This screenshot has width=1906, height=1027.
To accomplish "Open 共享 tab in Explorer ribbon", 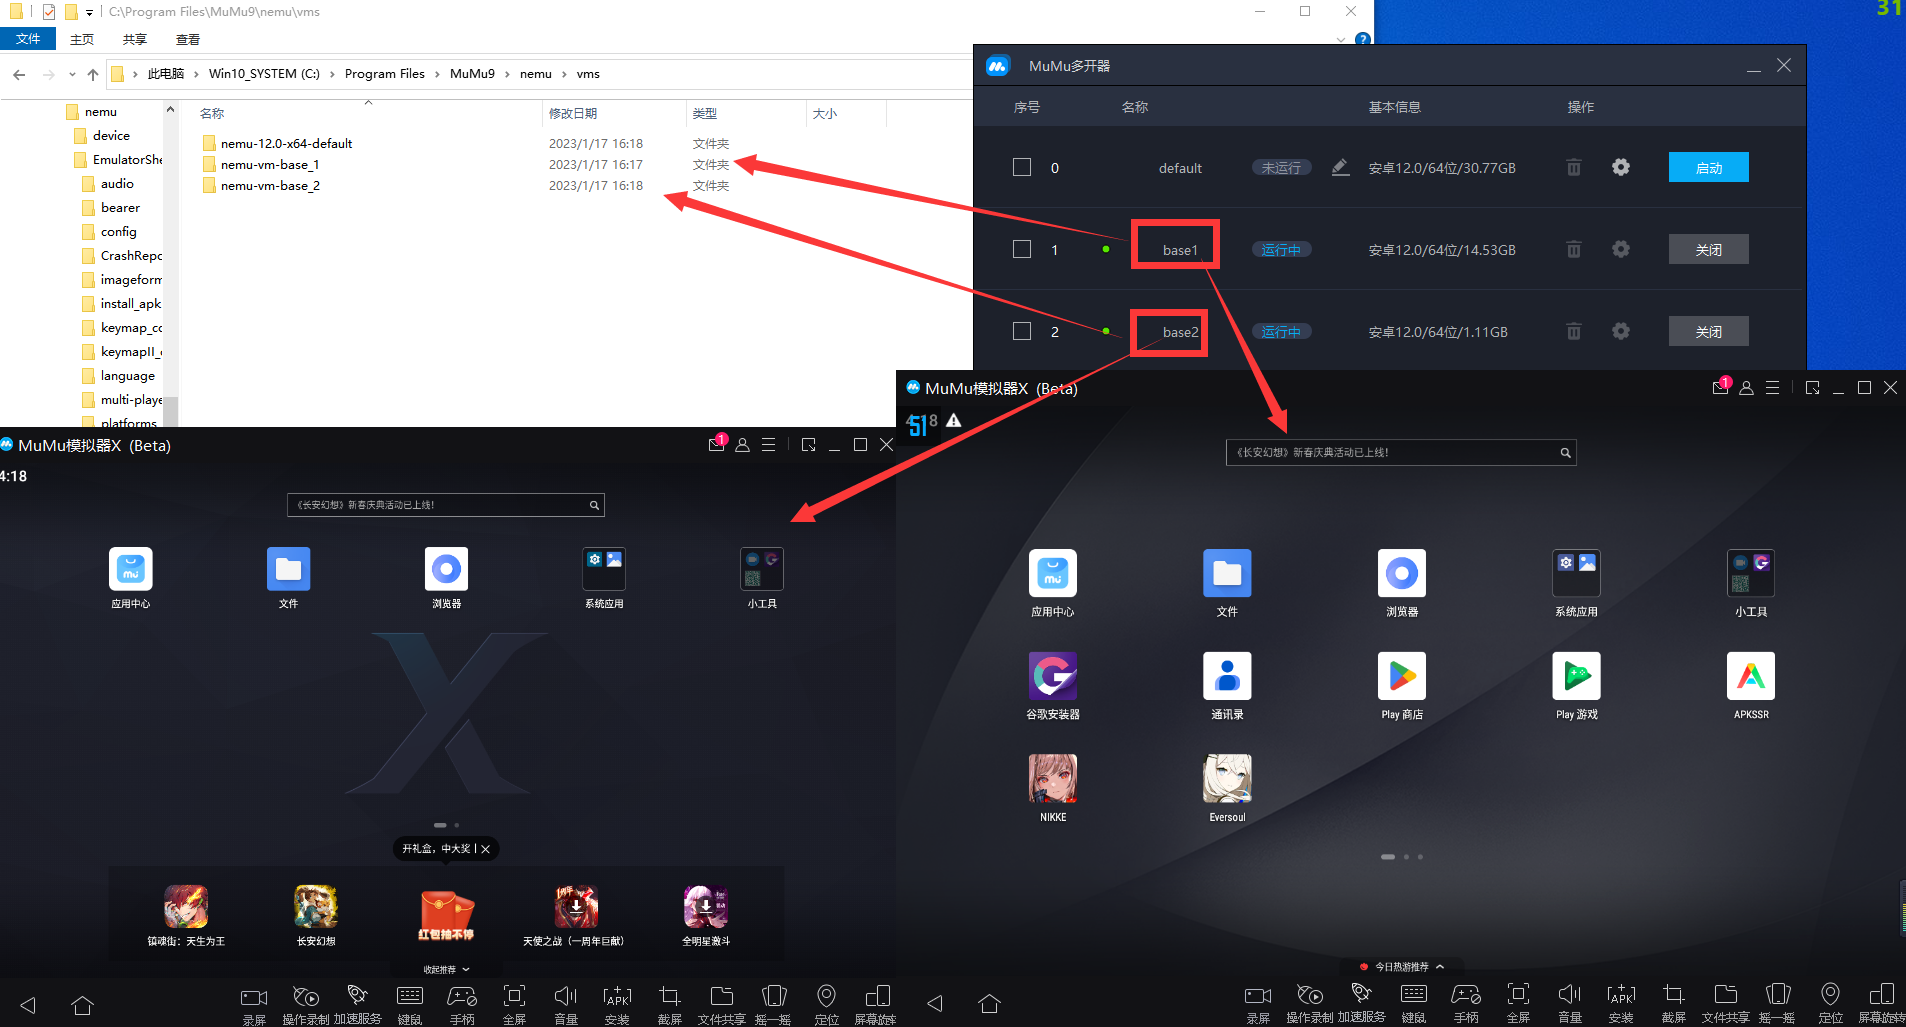I will click(x=135, y=40).
